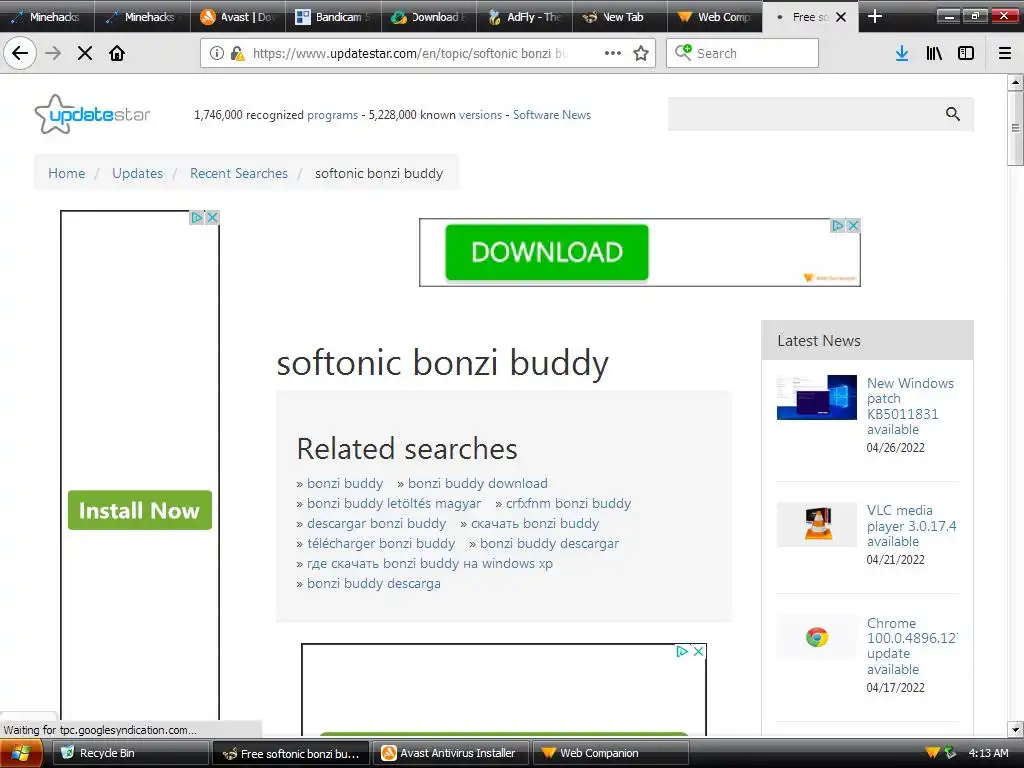Click Web Companion tray icon
The width and height of the screenshot is (1024, 768).
(x=933, y=753)
